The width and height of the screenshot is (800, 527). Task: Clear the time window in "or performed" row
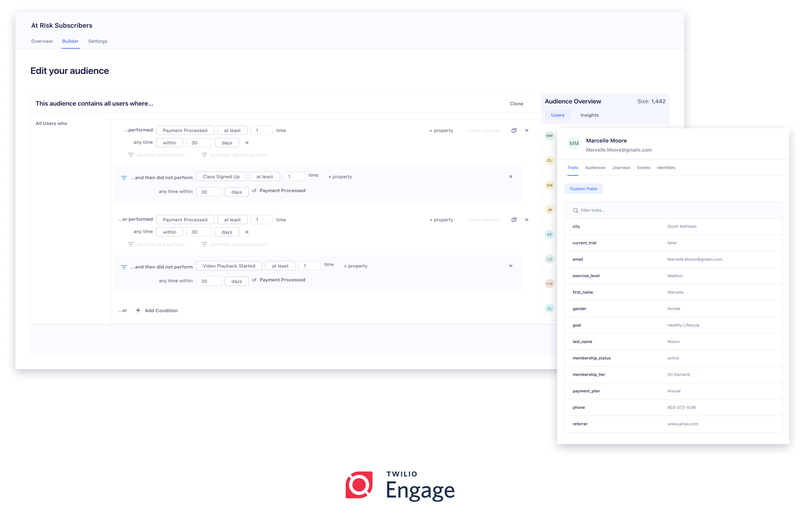[247, 232]
